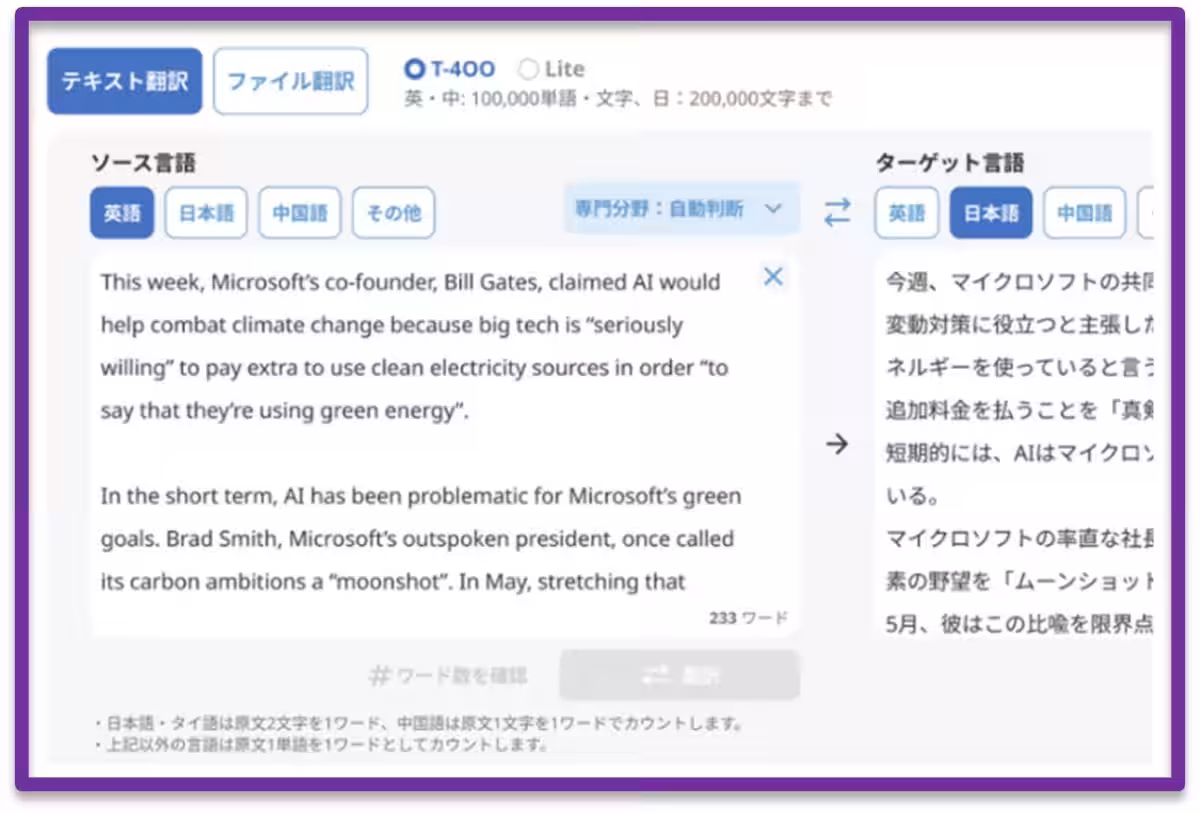
Task: Set the target language to 日本語
Action: (x=990, y=213)
